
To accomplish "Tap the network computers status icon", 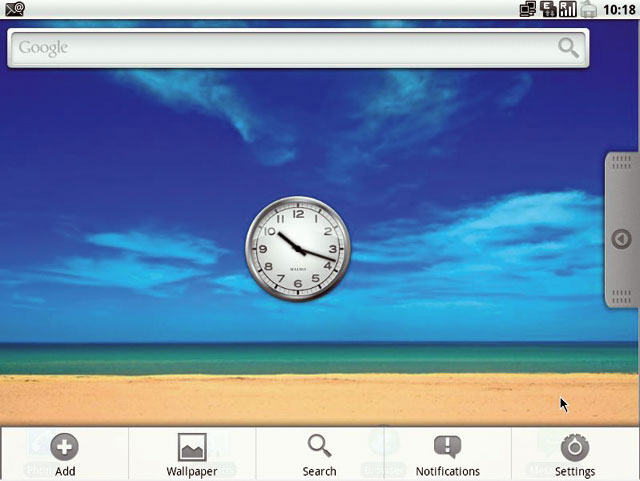I will 528,9.
